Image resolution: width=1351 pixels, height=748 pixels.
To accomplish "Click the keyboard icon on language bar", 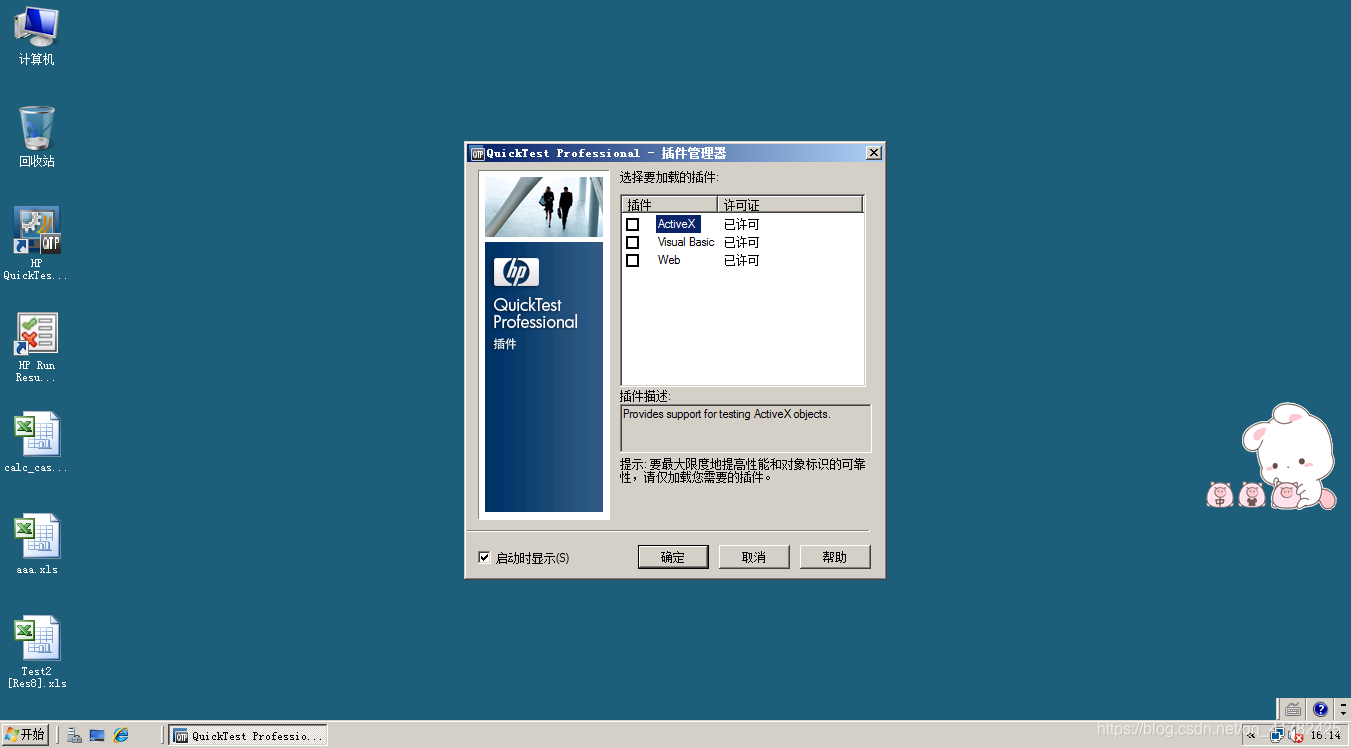I will 1293,709.
